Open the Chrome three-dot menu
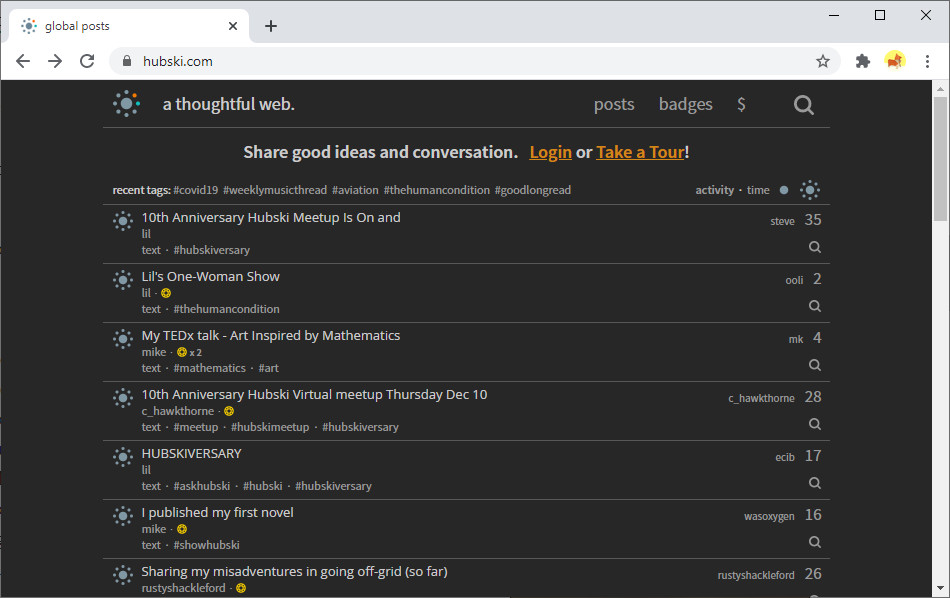Viewport: 950px width, 598px height. click(927, 61)
